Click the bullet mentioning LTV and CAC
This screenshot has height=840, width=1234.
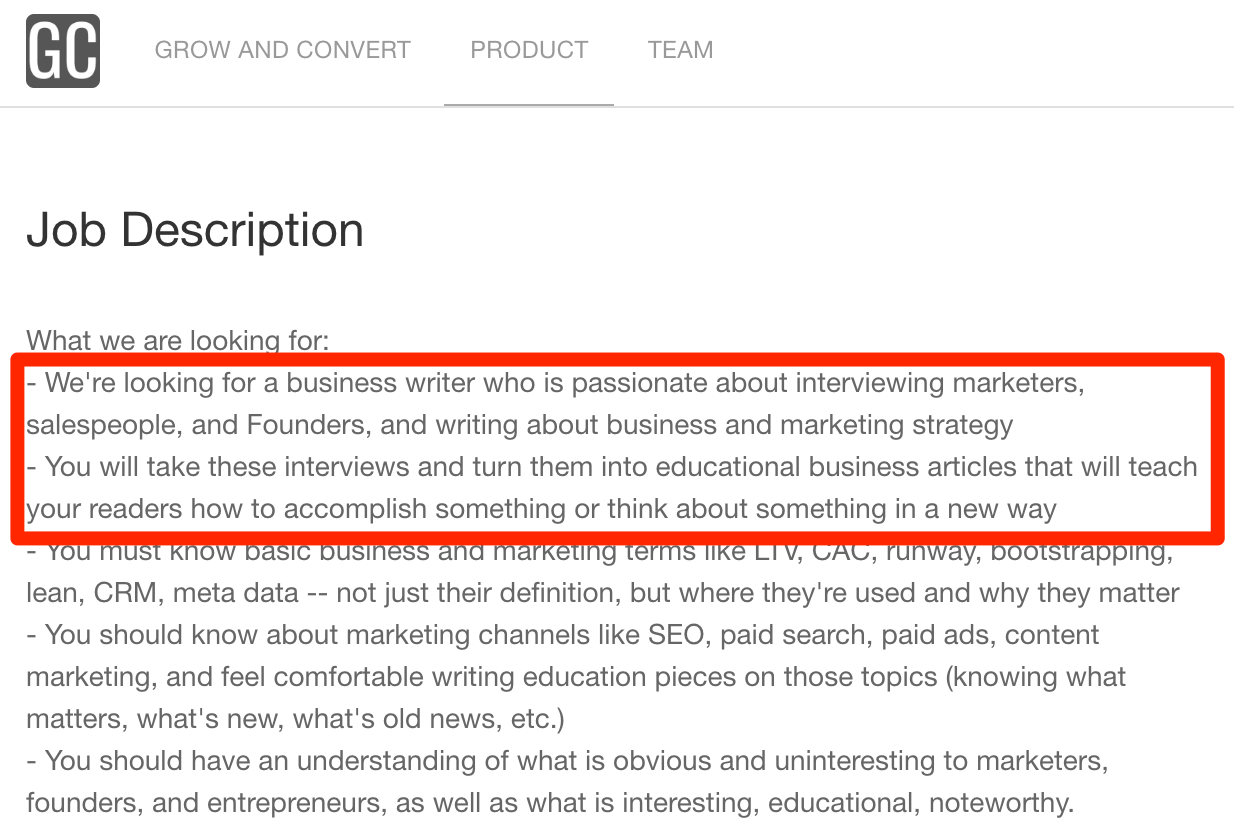[x=600, y=550]
